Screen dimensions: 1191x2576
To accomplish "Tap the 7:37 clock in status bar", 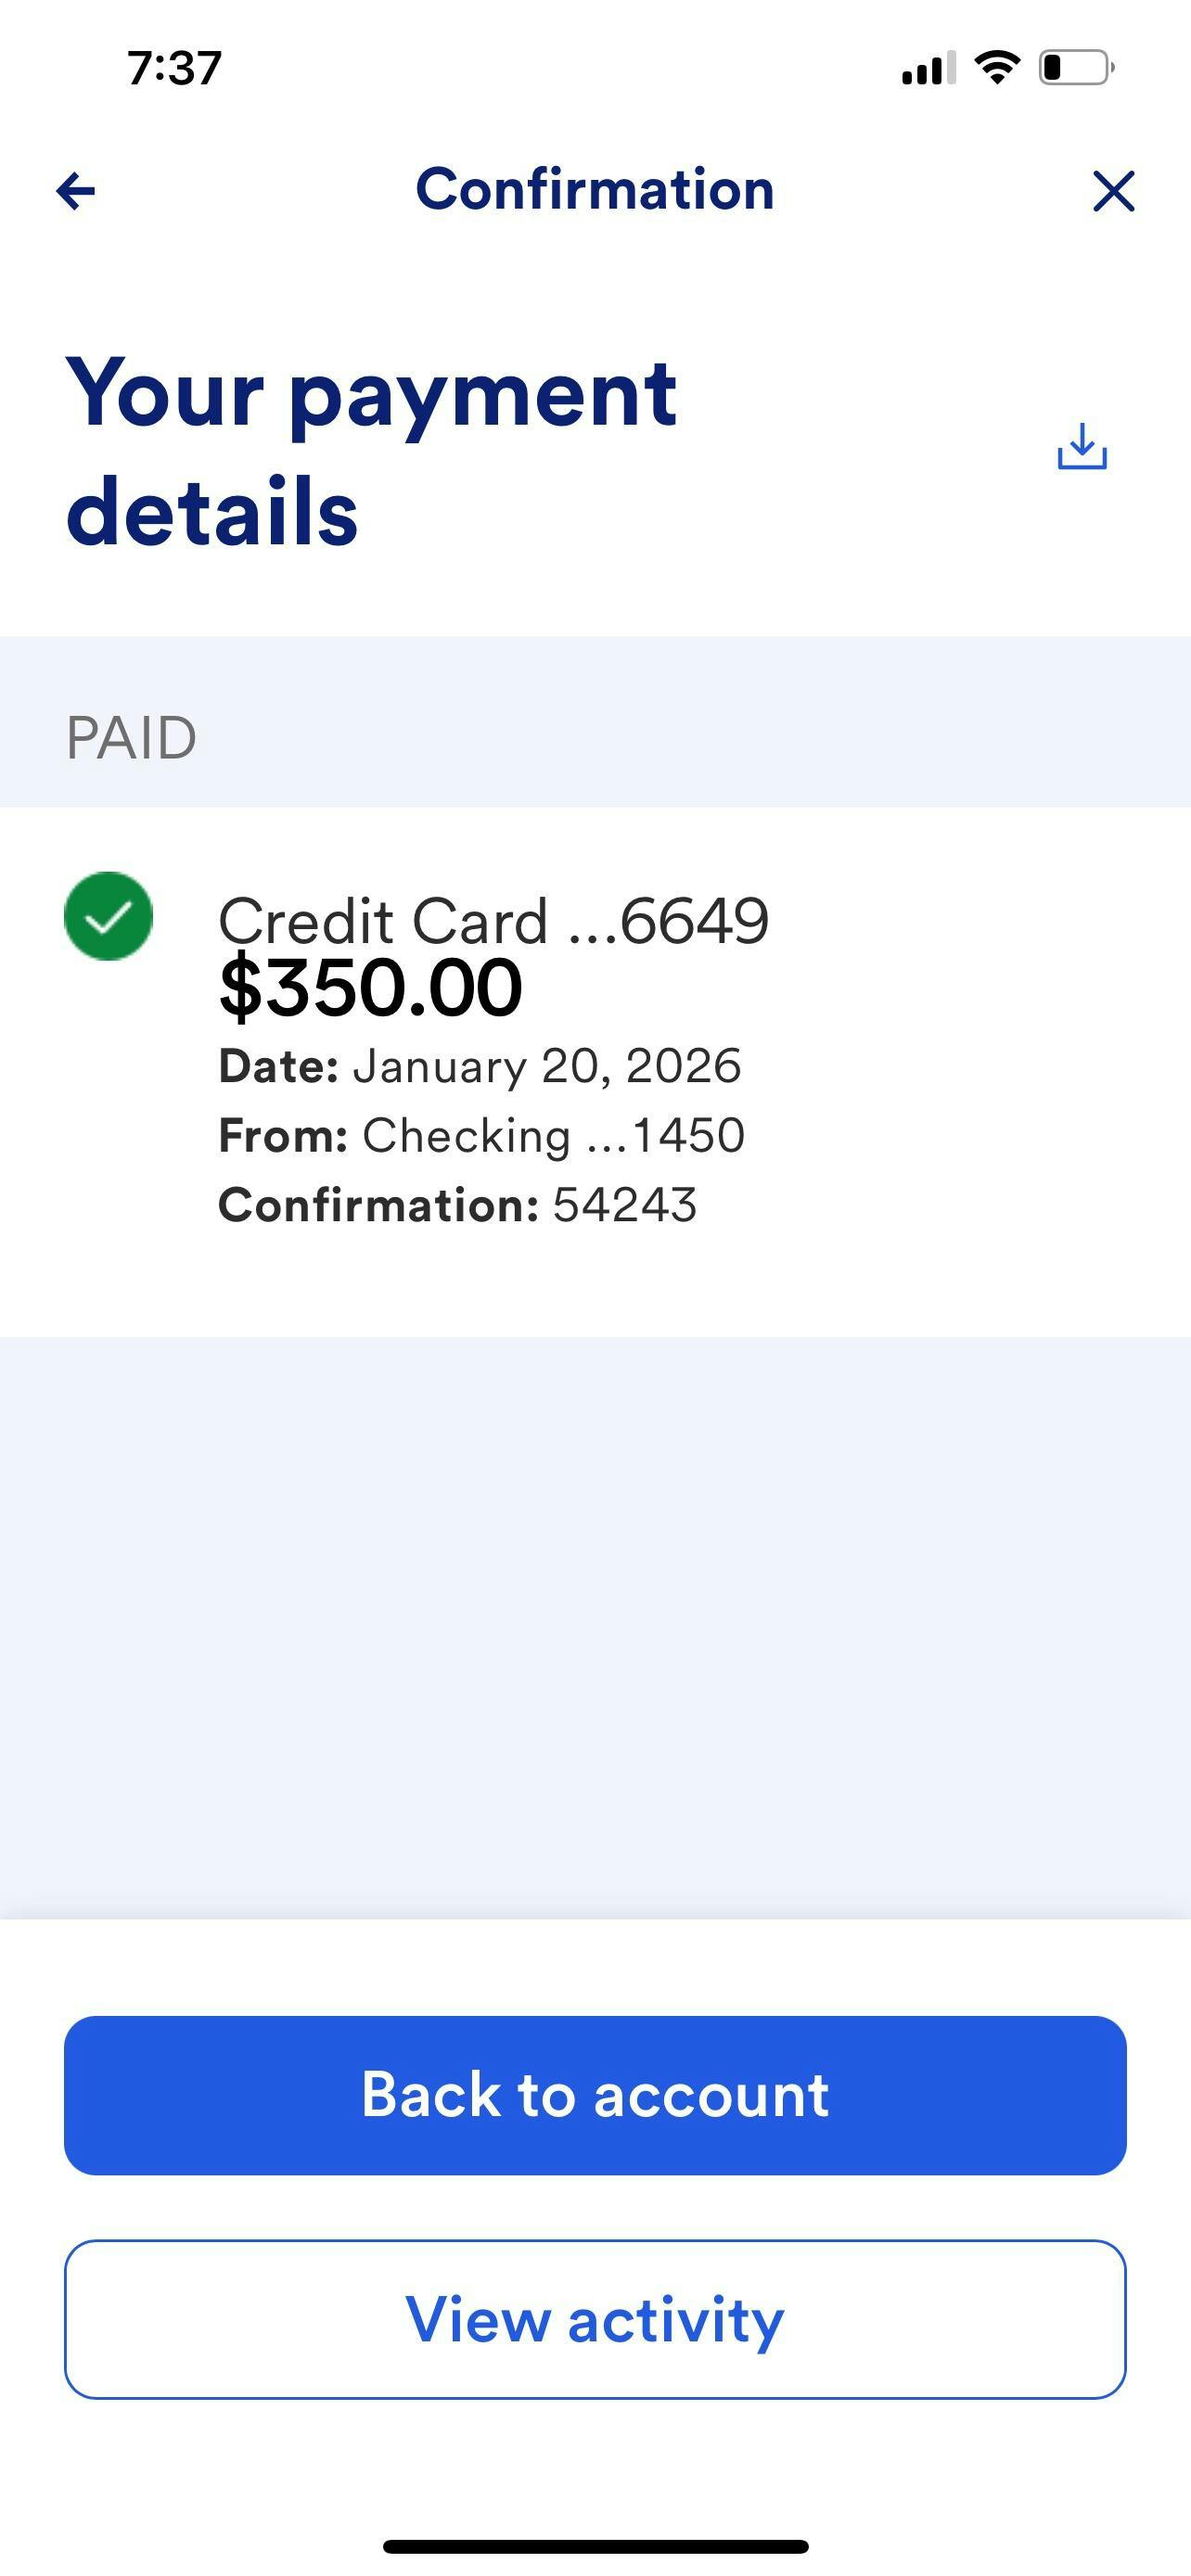I will (x=174, y=68).
